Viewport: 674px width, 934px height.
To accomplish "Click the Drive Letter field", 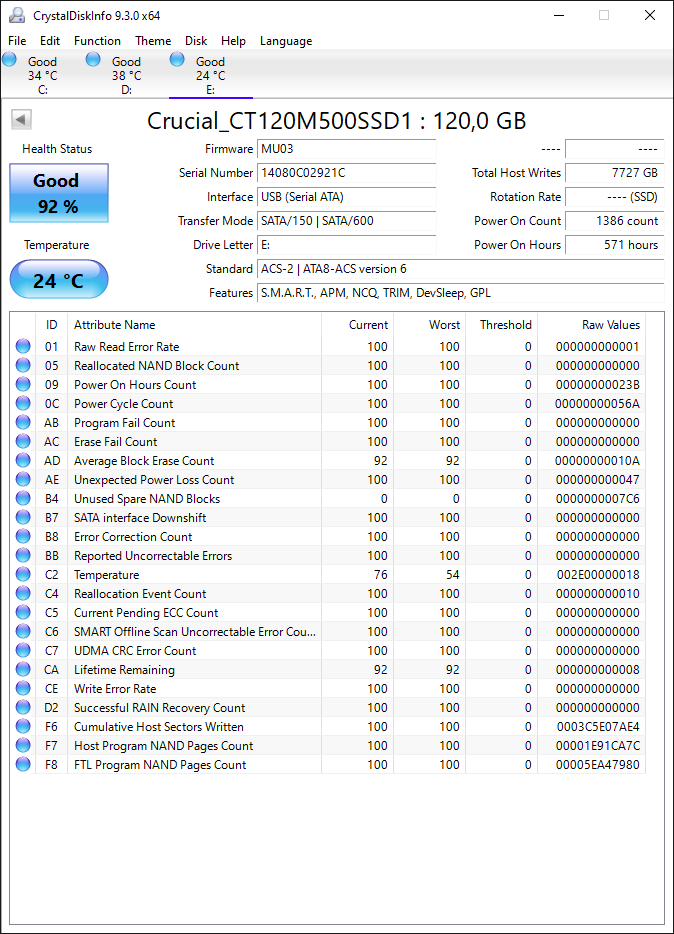I will (347, 245).
